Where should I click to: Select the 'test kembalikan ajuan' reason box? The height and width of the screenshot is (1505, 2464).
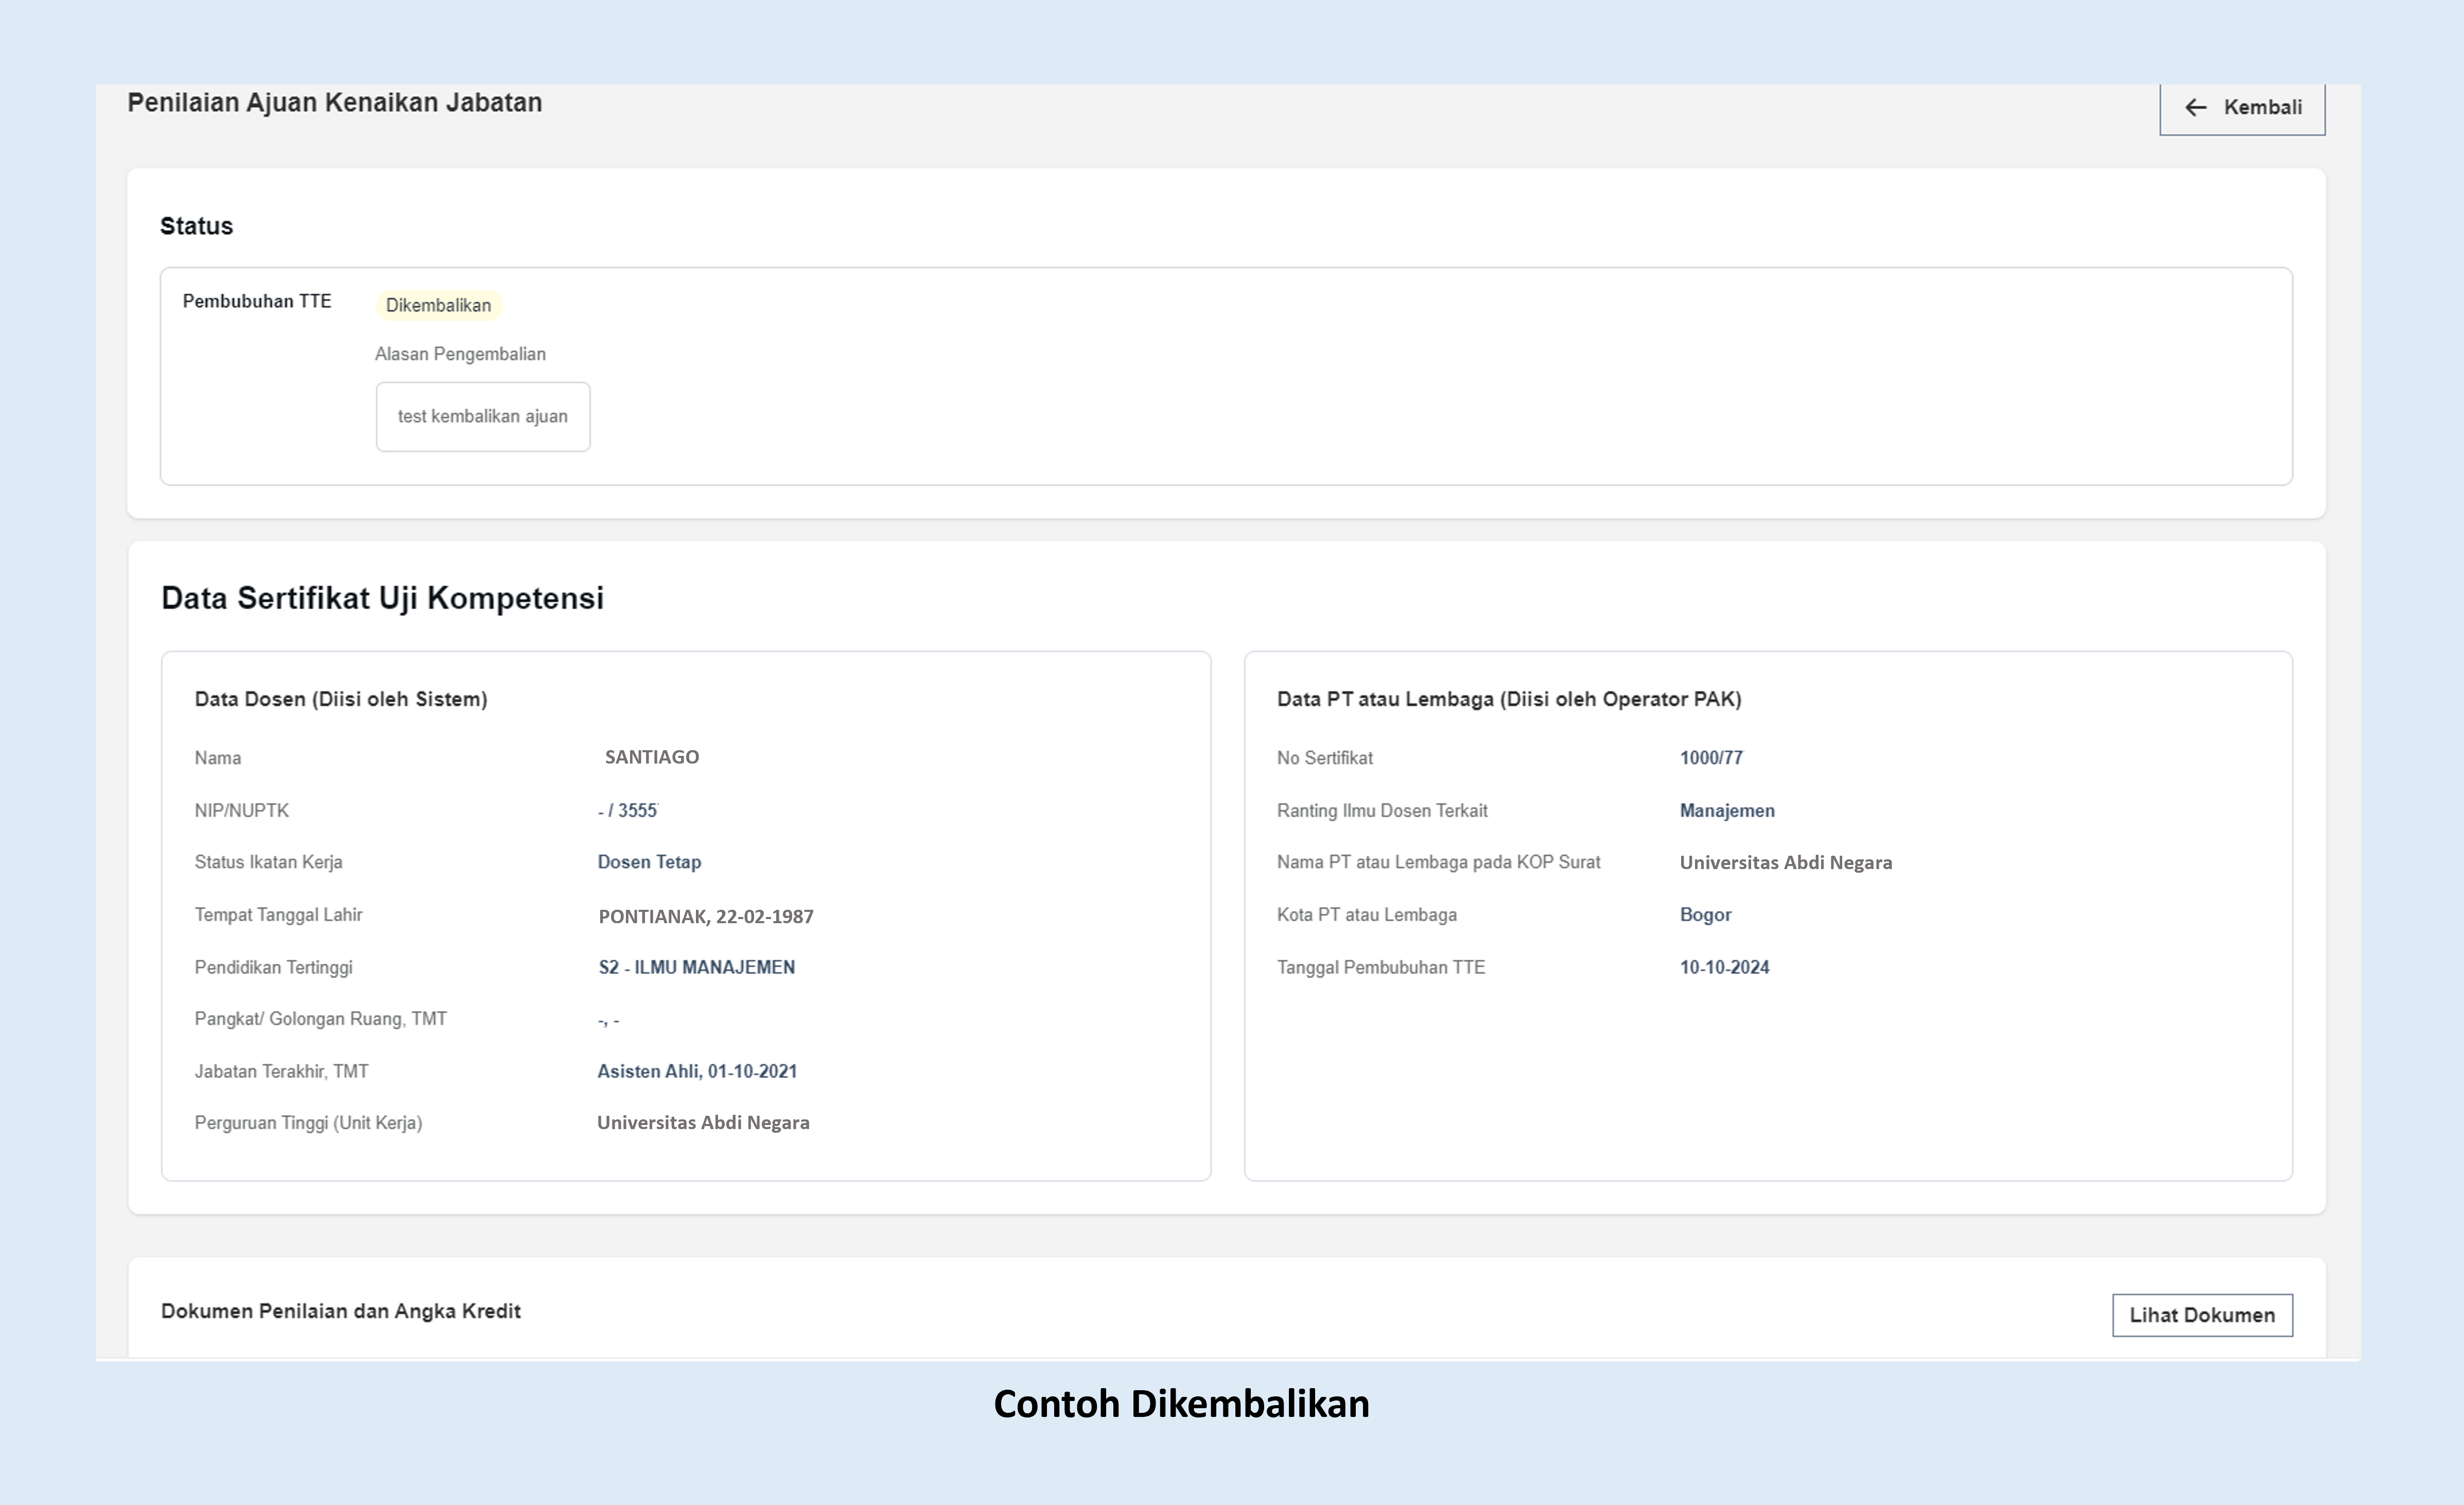(483, 416)
